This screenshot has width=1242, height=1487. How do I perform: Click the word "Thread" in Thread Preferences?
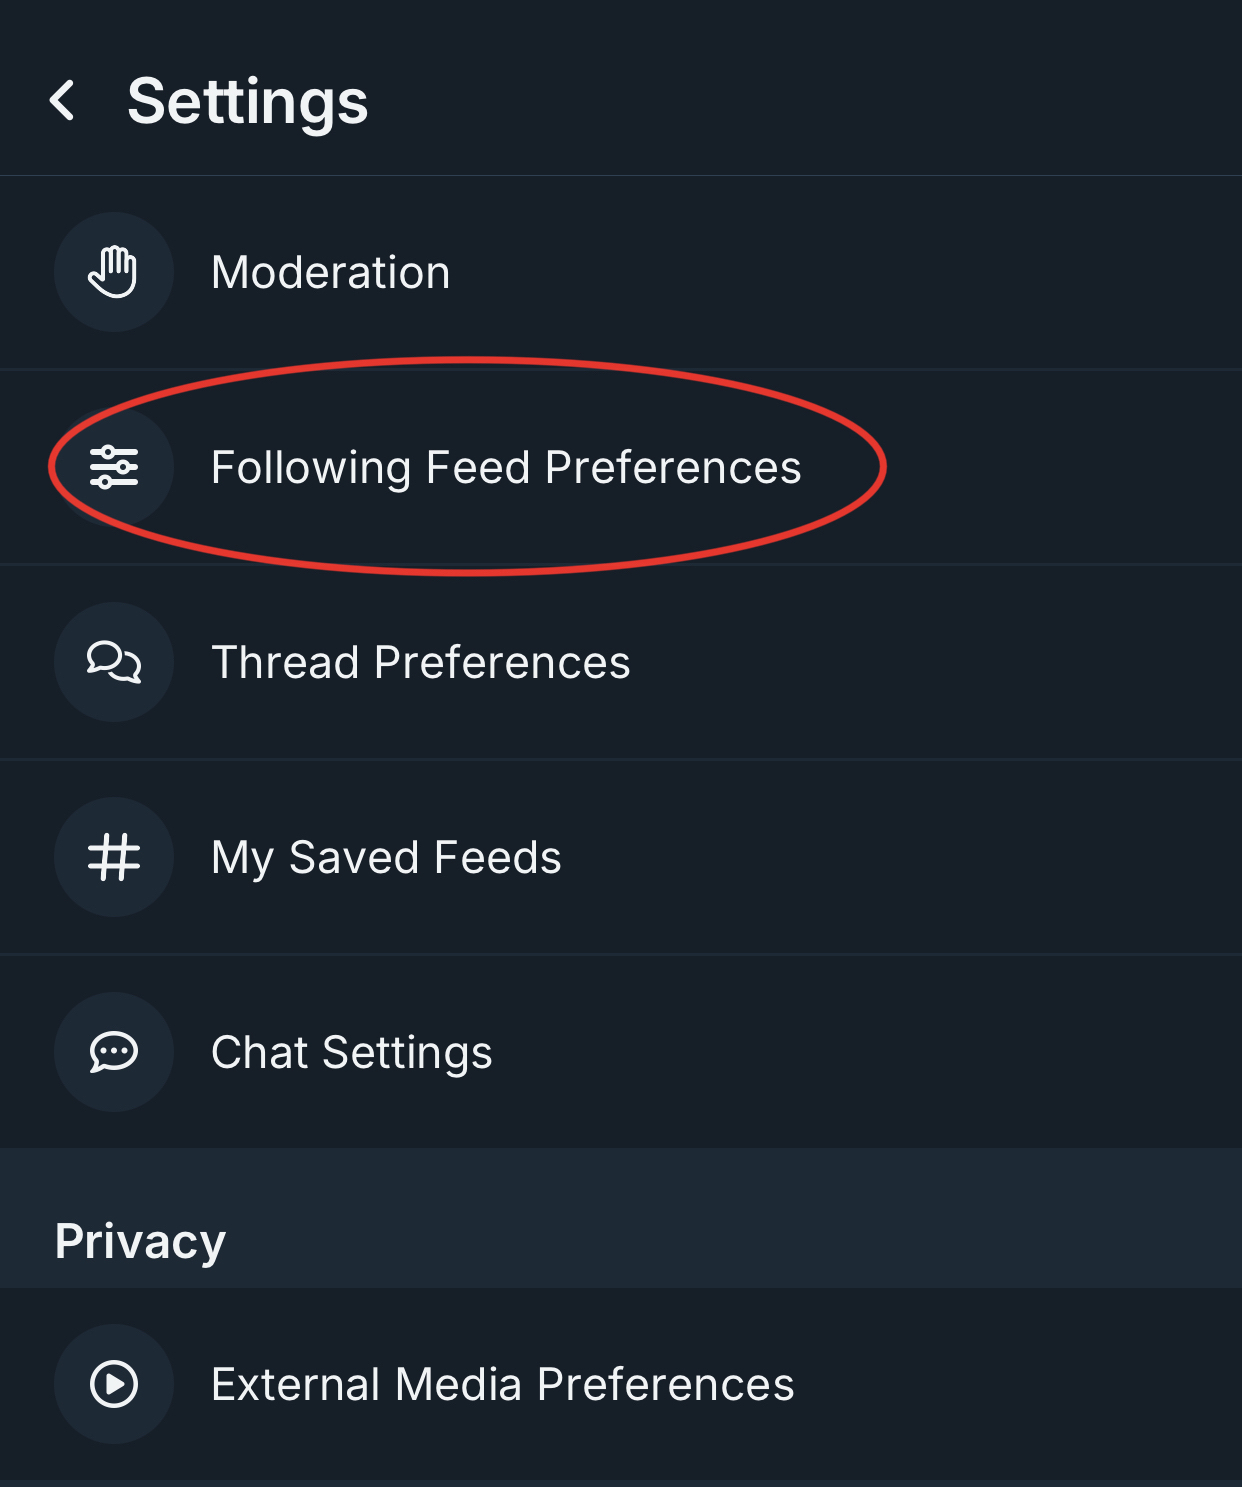click(x=285, y=662)
